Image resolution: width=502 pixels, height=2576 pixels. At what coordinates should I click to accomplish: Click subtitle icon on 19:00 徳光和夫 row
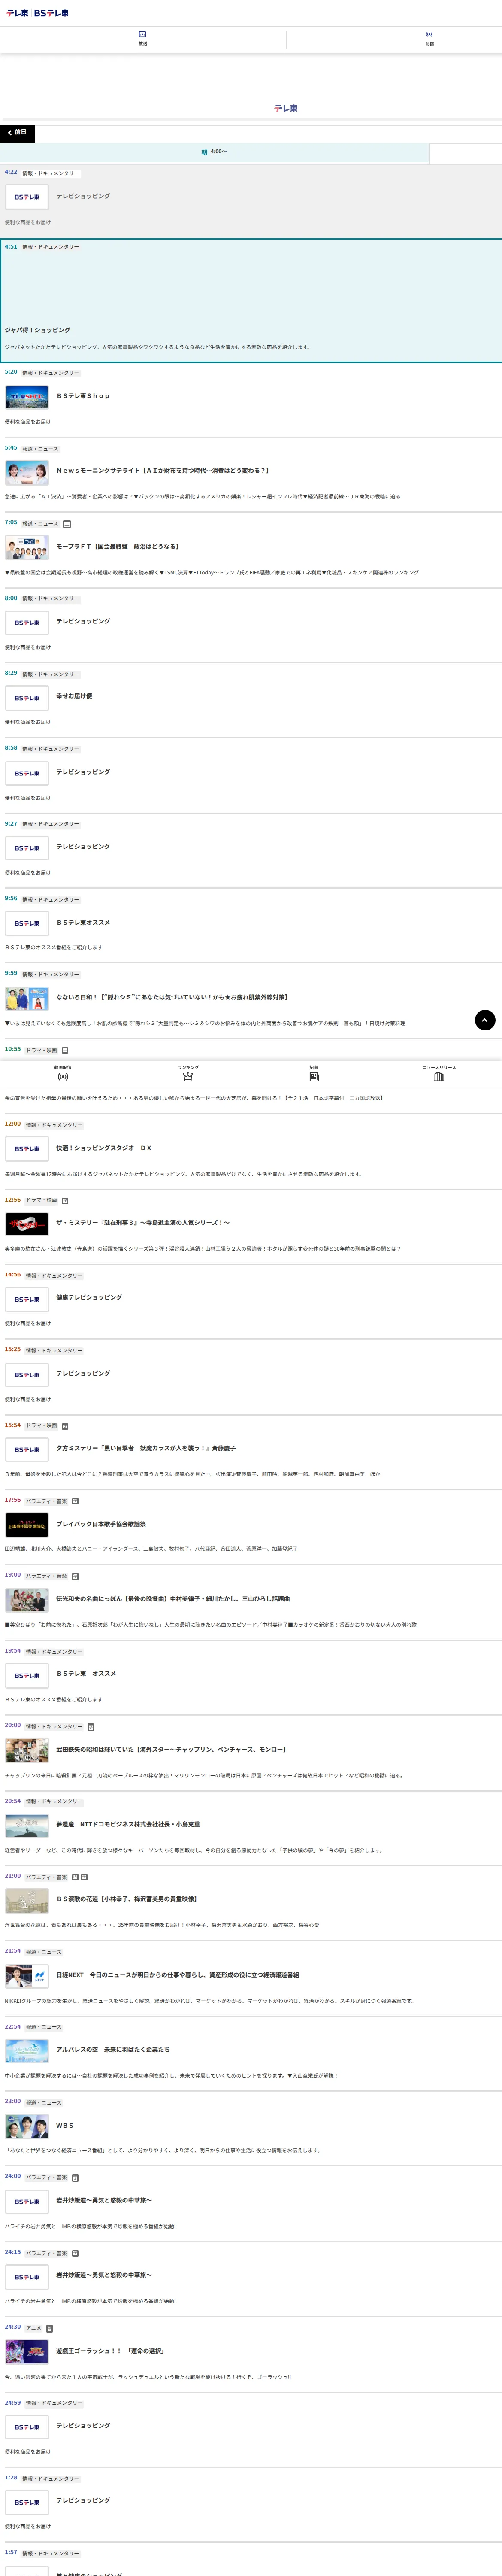[75, 1576]
